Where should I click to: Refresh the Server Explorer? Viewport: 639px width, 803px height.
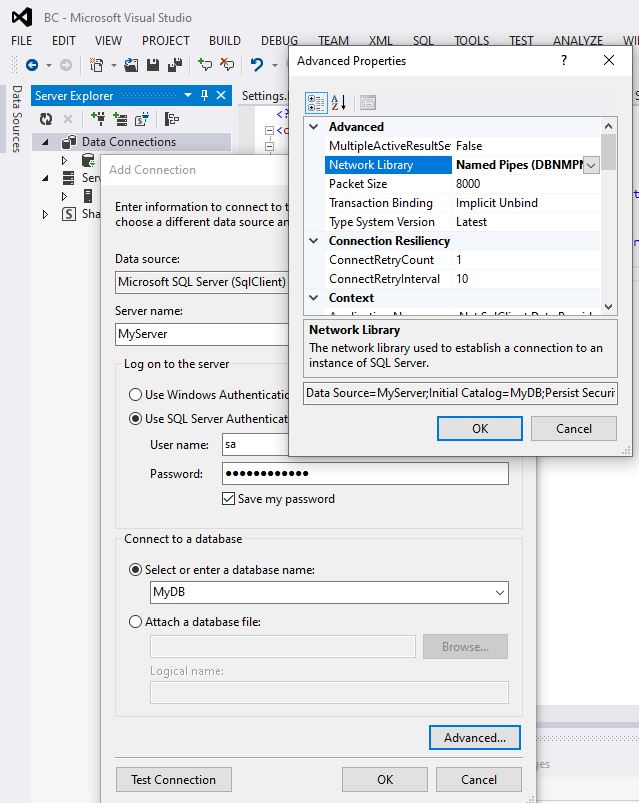coord(46,119)
